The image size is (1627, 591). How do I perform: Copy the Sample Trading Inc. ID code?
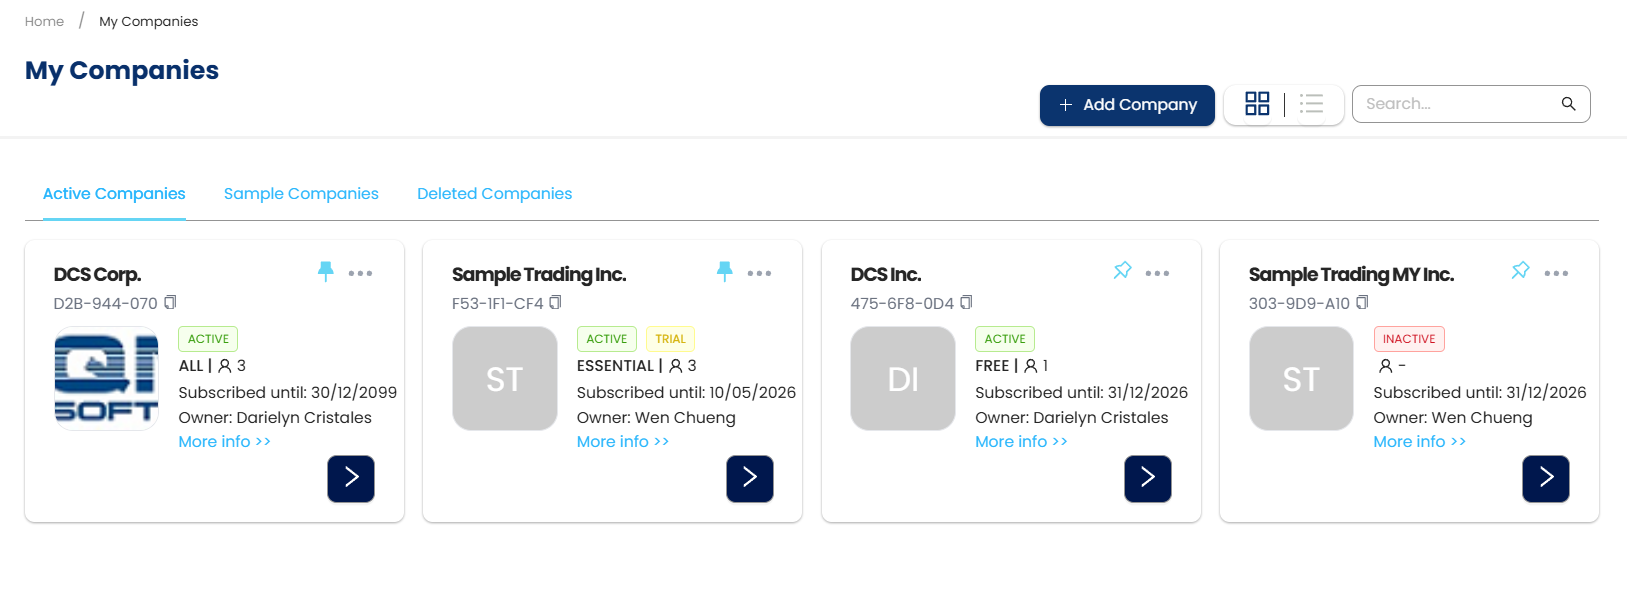pyautogui.click(x=556, y=302)
